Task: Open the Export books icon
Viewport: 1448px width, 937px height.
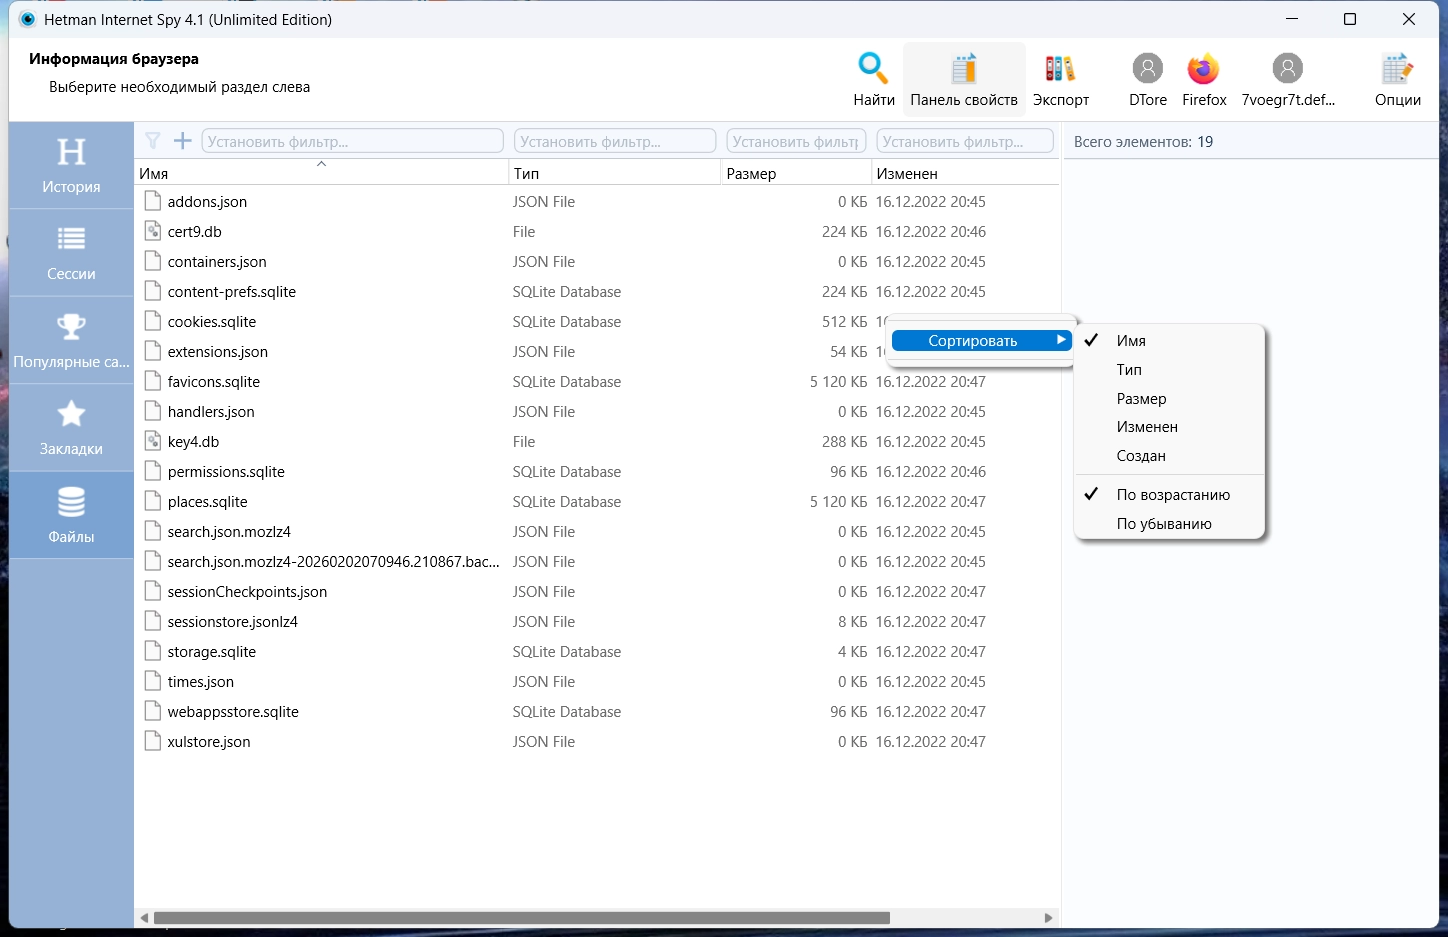Action: pos(1060,69)
